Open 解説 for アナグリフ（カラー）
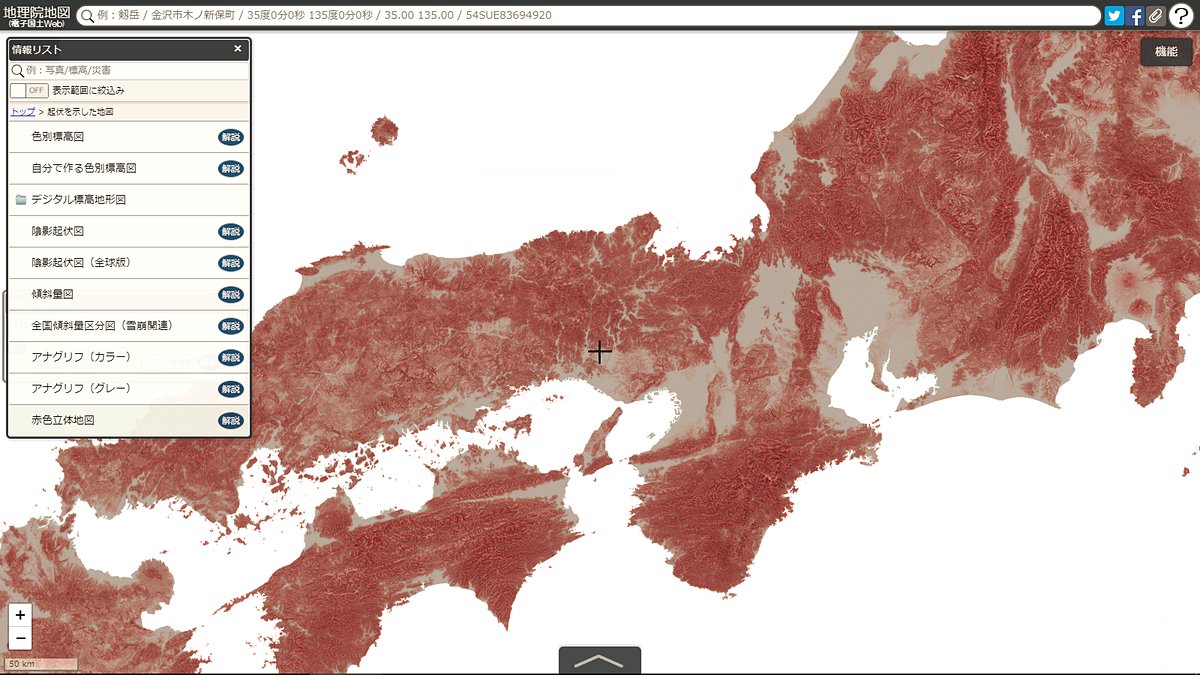This screenshot has width=1200, height=675. (x=231, y=357)
